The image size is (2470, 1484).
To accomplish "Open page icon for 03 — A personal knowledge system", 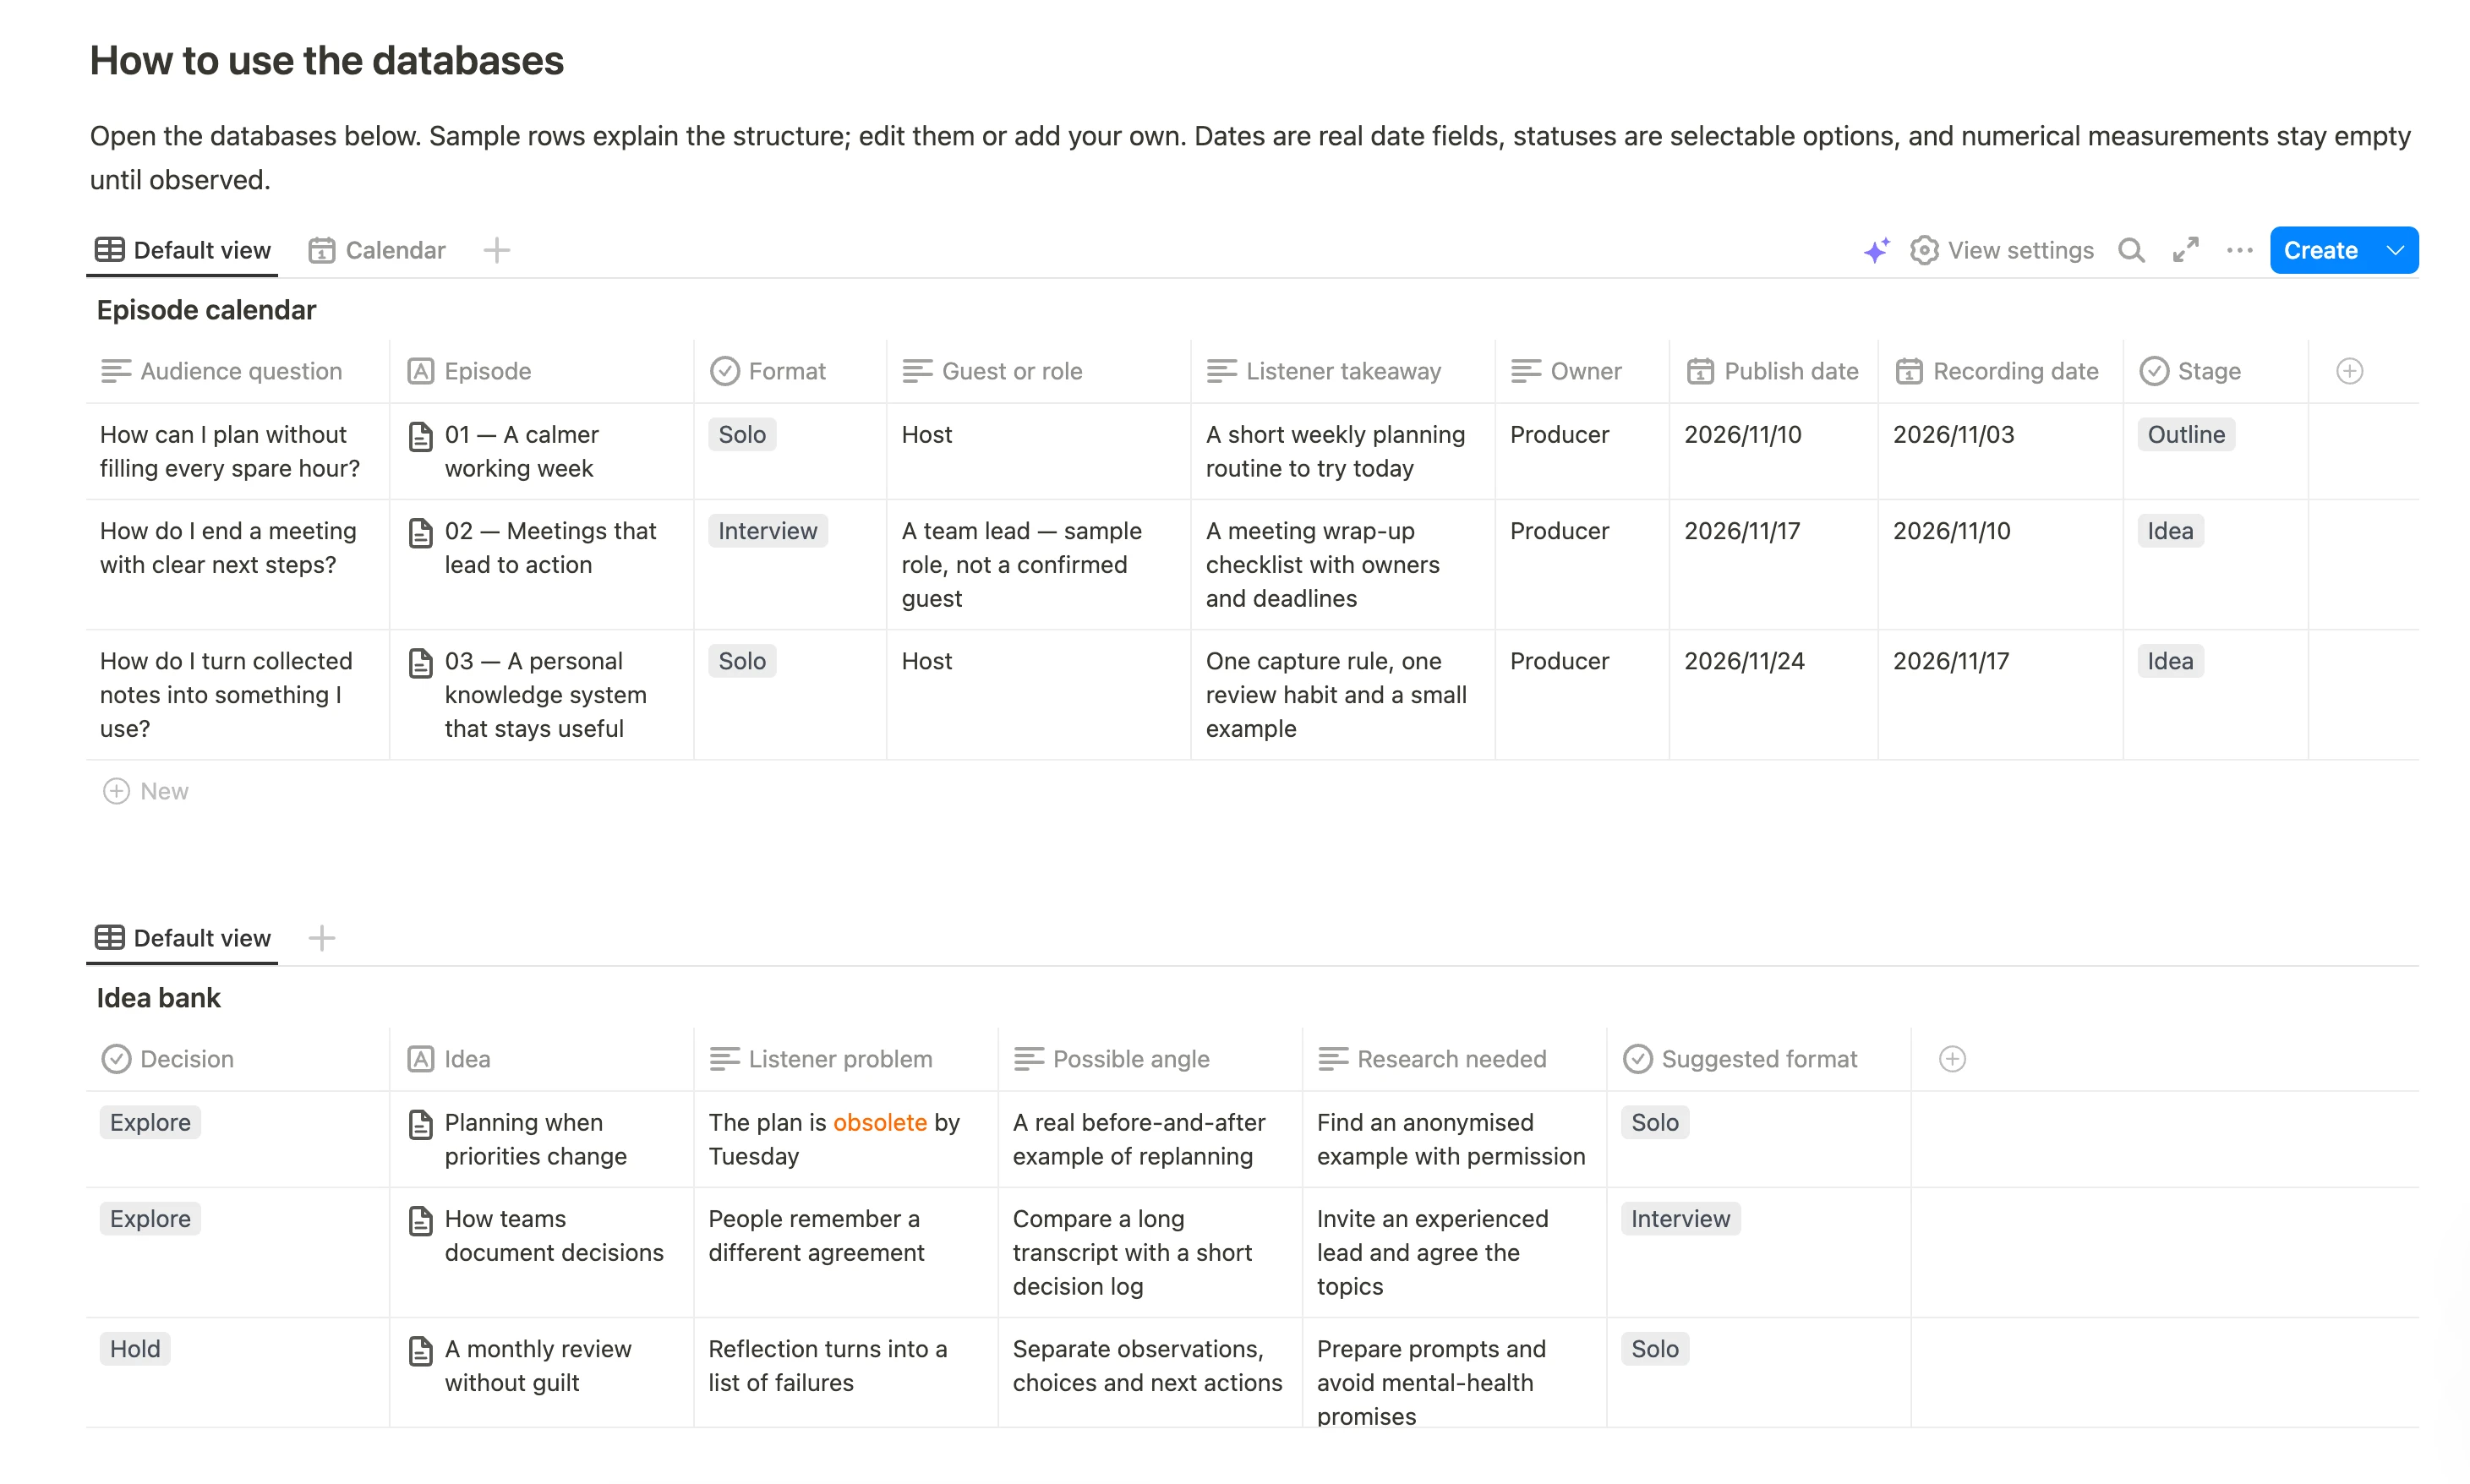I will coord(421,662).
